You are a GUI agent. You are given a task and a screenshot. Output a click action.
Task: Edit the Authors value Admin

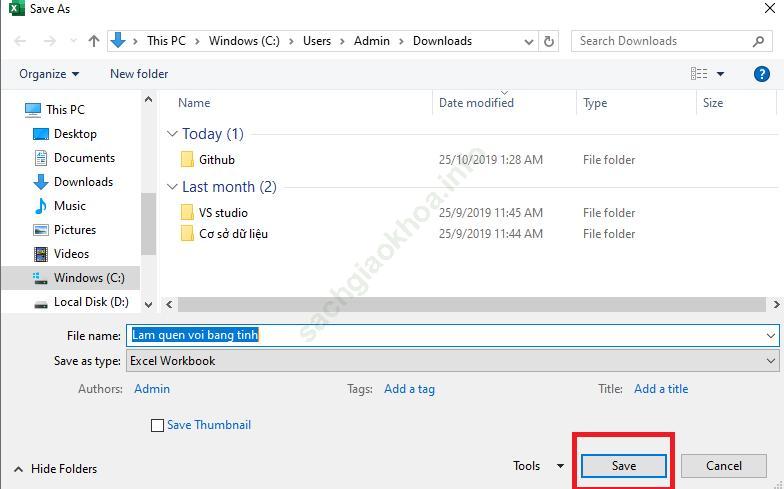click(x=152, y=388)
